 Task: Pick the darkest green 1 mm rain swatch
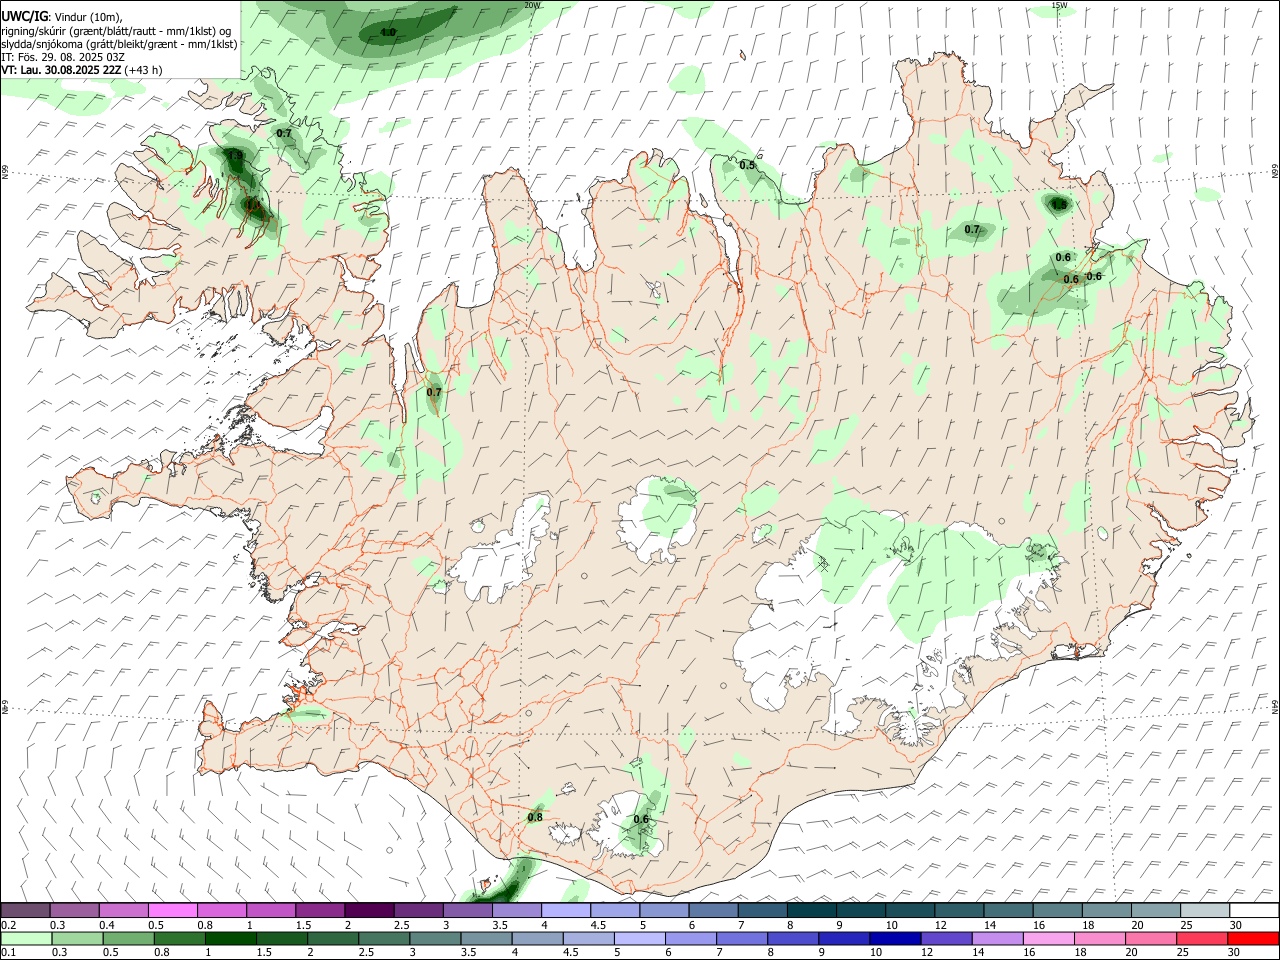pyautogui.click(x=230, y=938)
